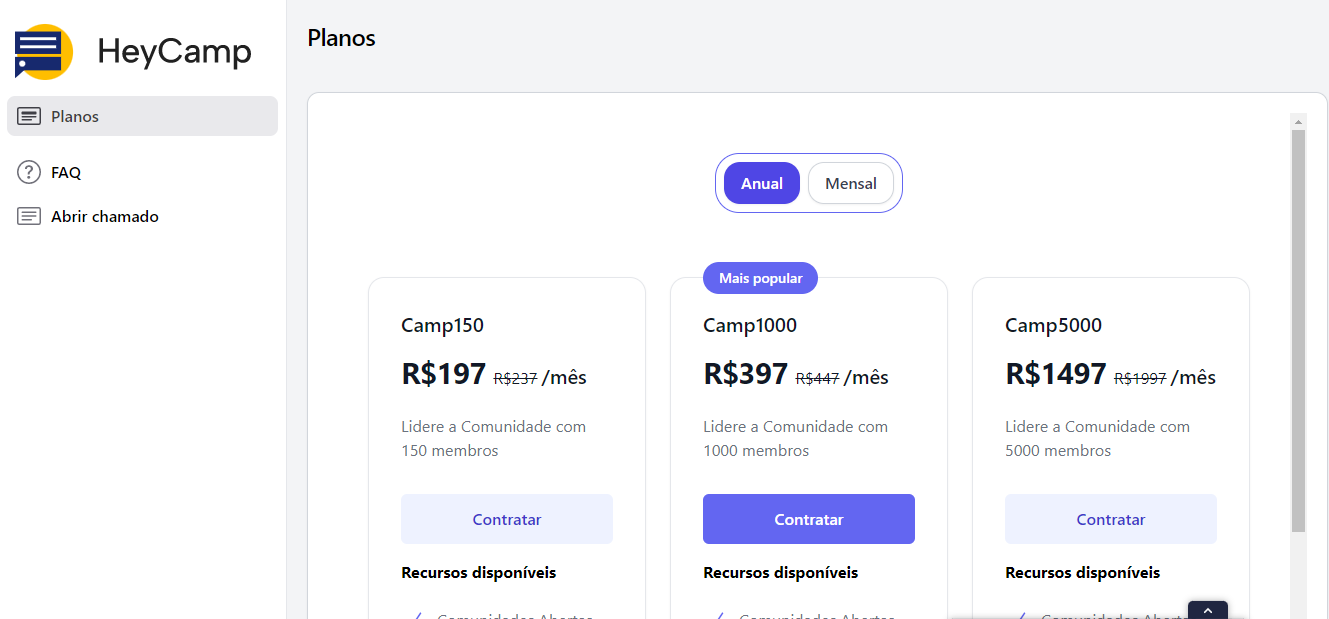Click the Camp1000 plan title

(750, 326)
